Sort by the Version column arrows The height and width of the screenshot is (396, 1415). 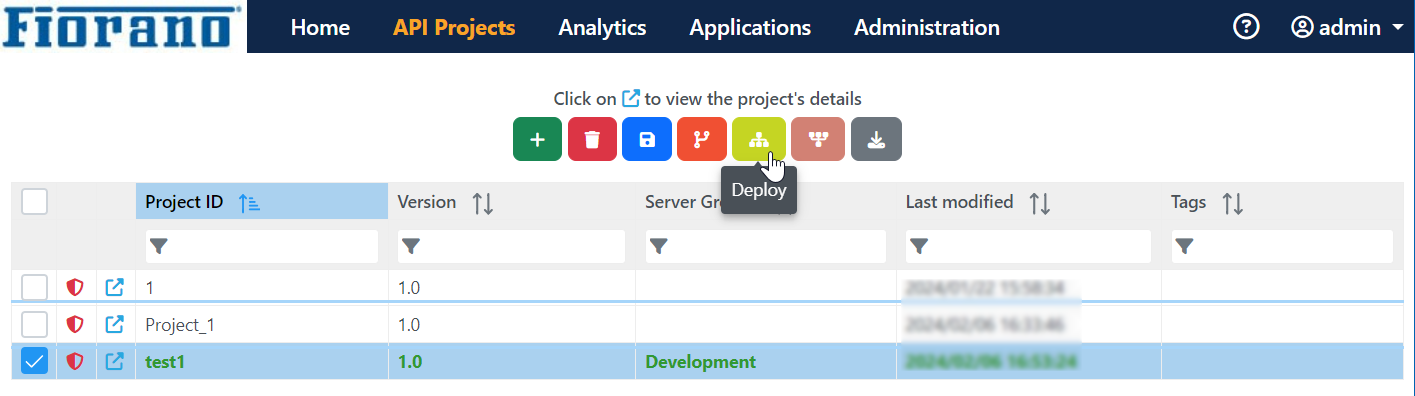(x=483, y=203)
